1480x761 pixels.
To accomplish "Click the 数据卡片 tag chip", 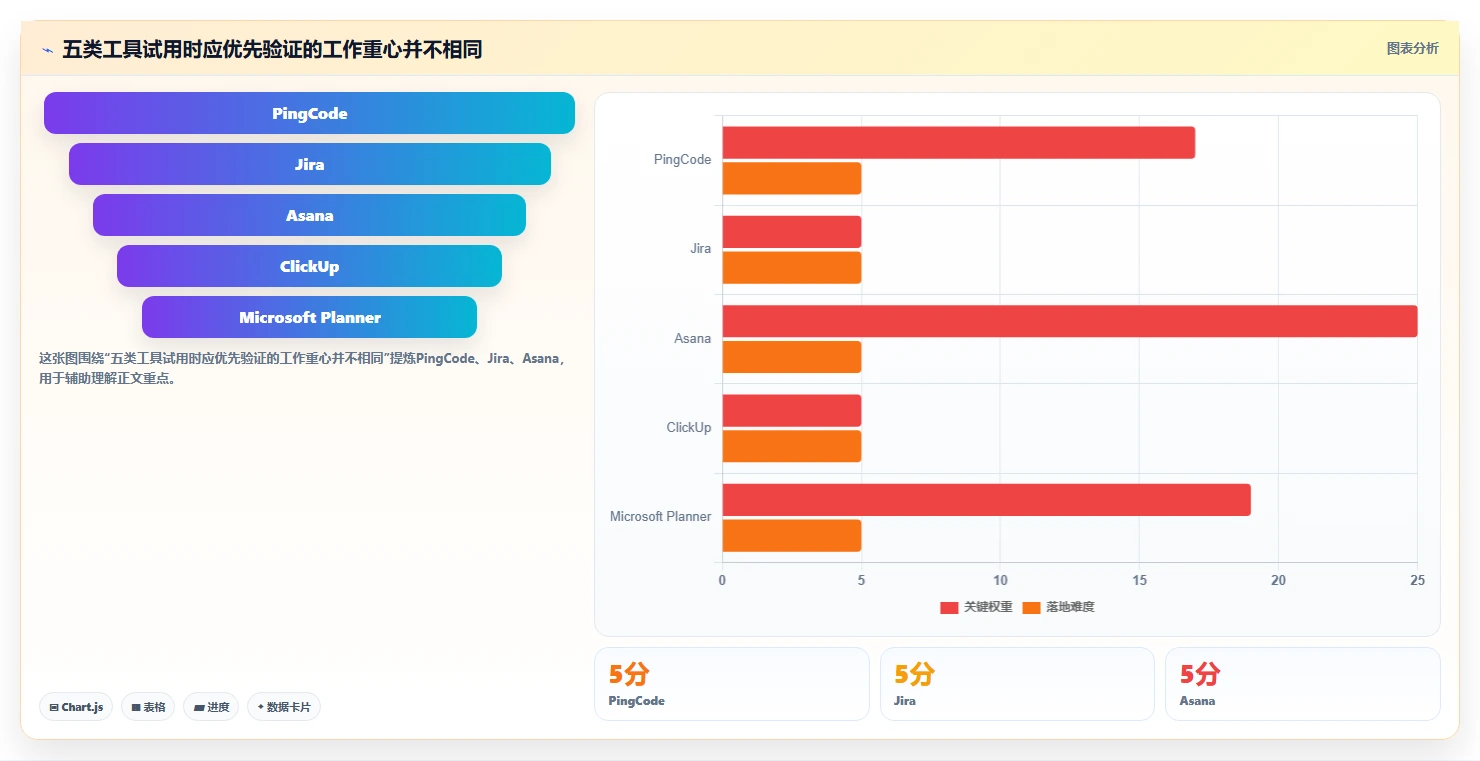I will coord(284,707).
